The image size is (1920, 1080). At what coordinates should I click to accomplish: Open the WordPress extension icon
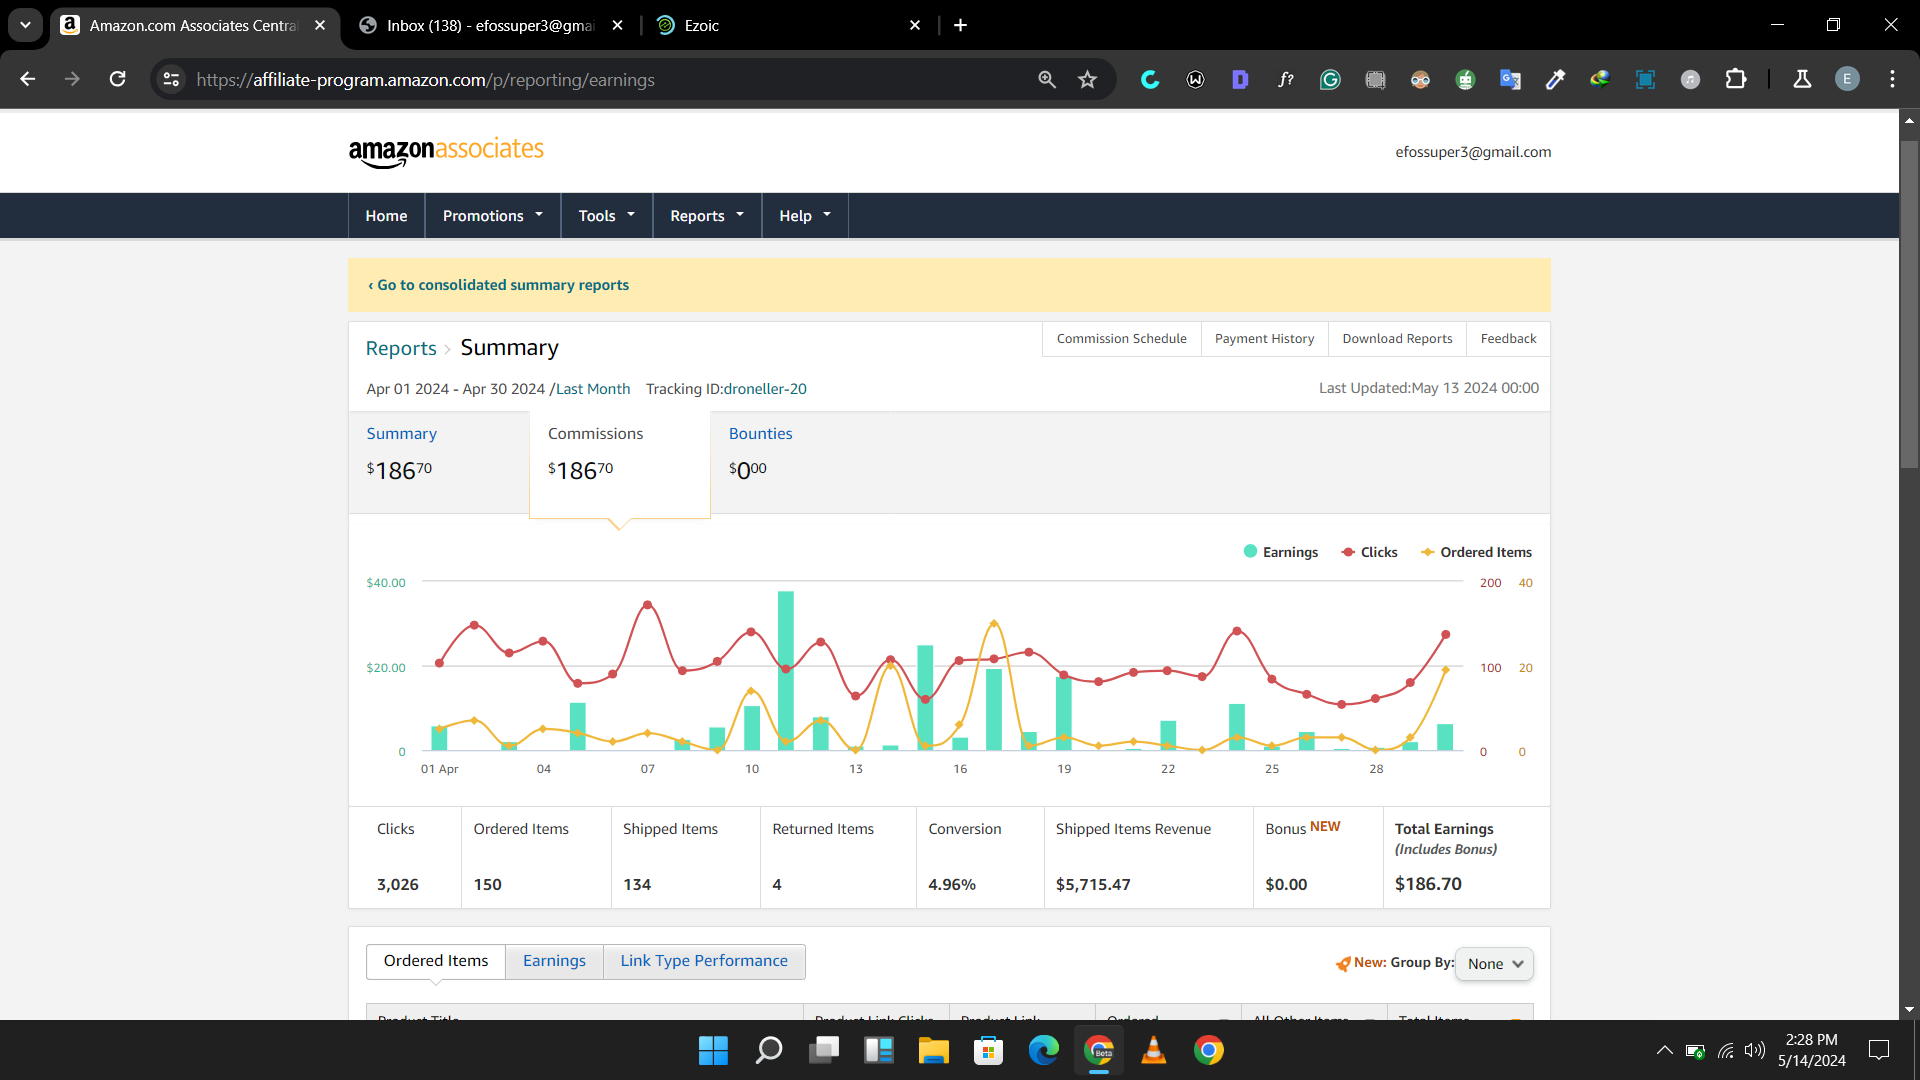click(x=1195, y=79)
